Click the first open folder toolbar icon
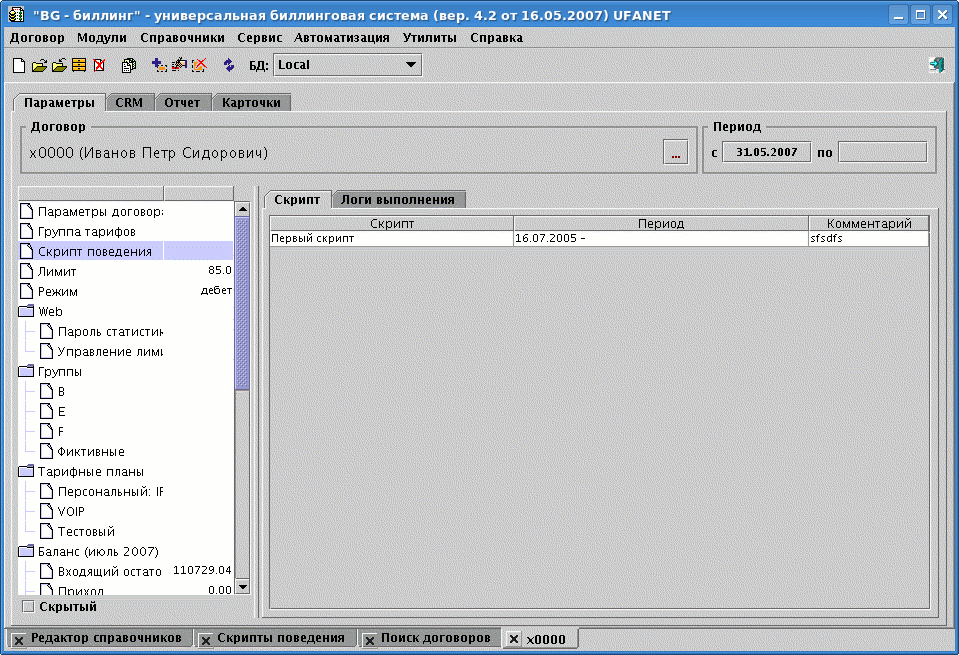This screenshot has height=655, width=959. (39, 65)
